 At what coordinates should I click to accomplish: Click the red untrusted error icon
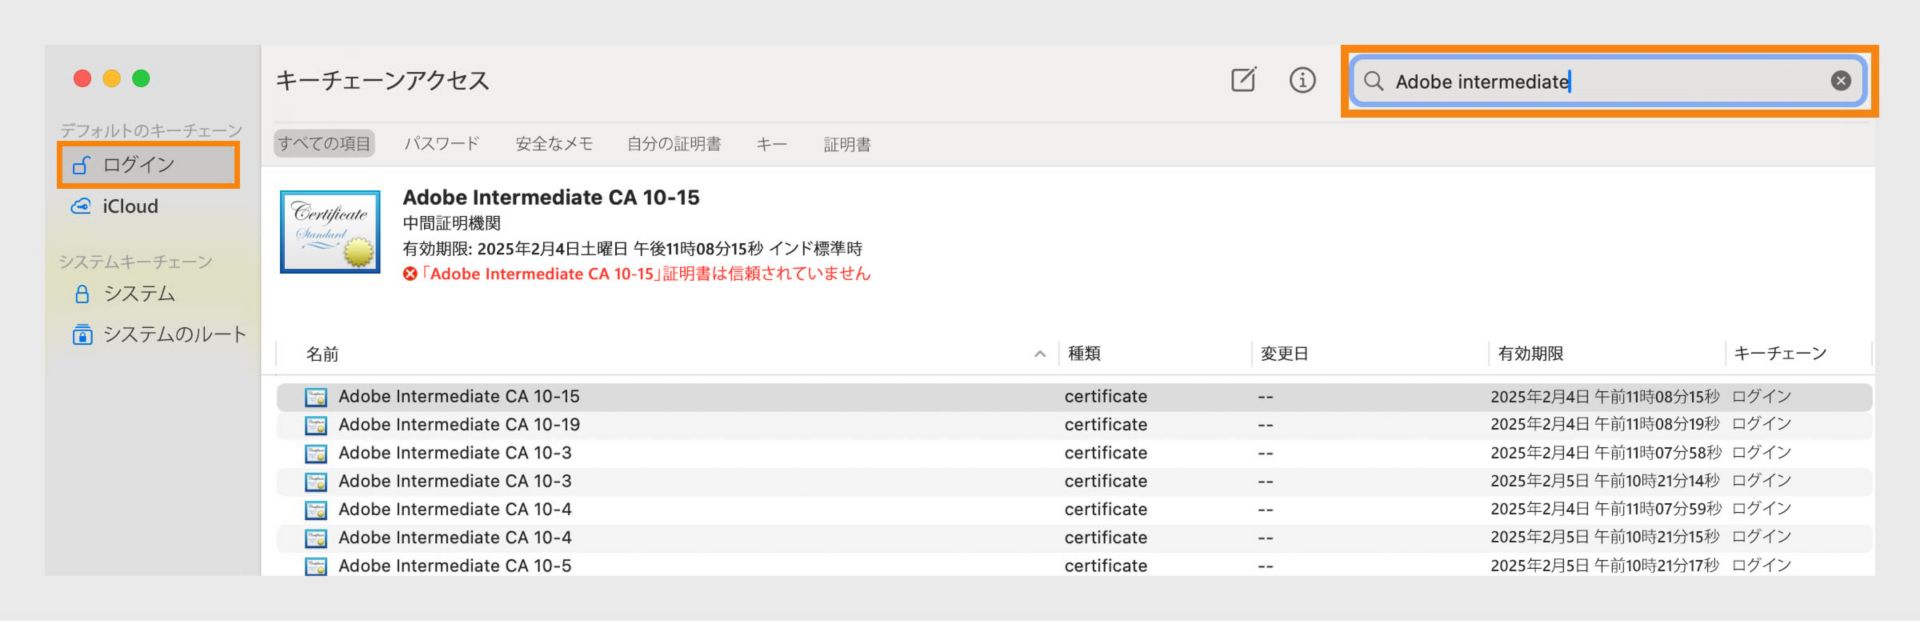tap(410, 274)
